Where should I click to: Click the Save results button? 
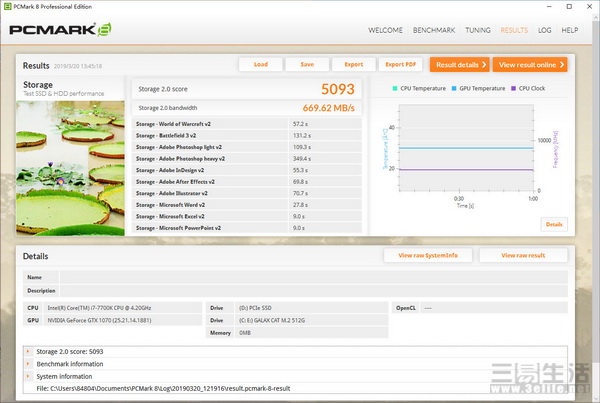[x=307, y=64]
